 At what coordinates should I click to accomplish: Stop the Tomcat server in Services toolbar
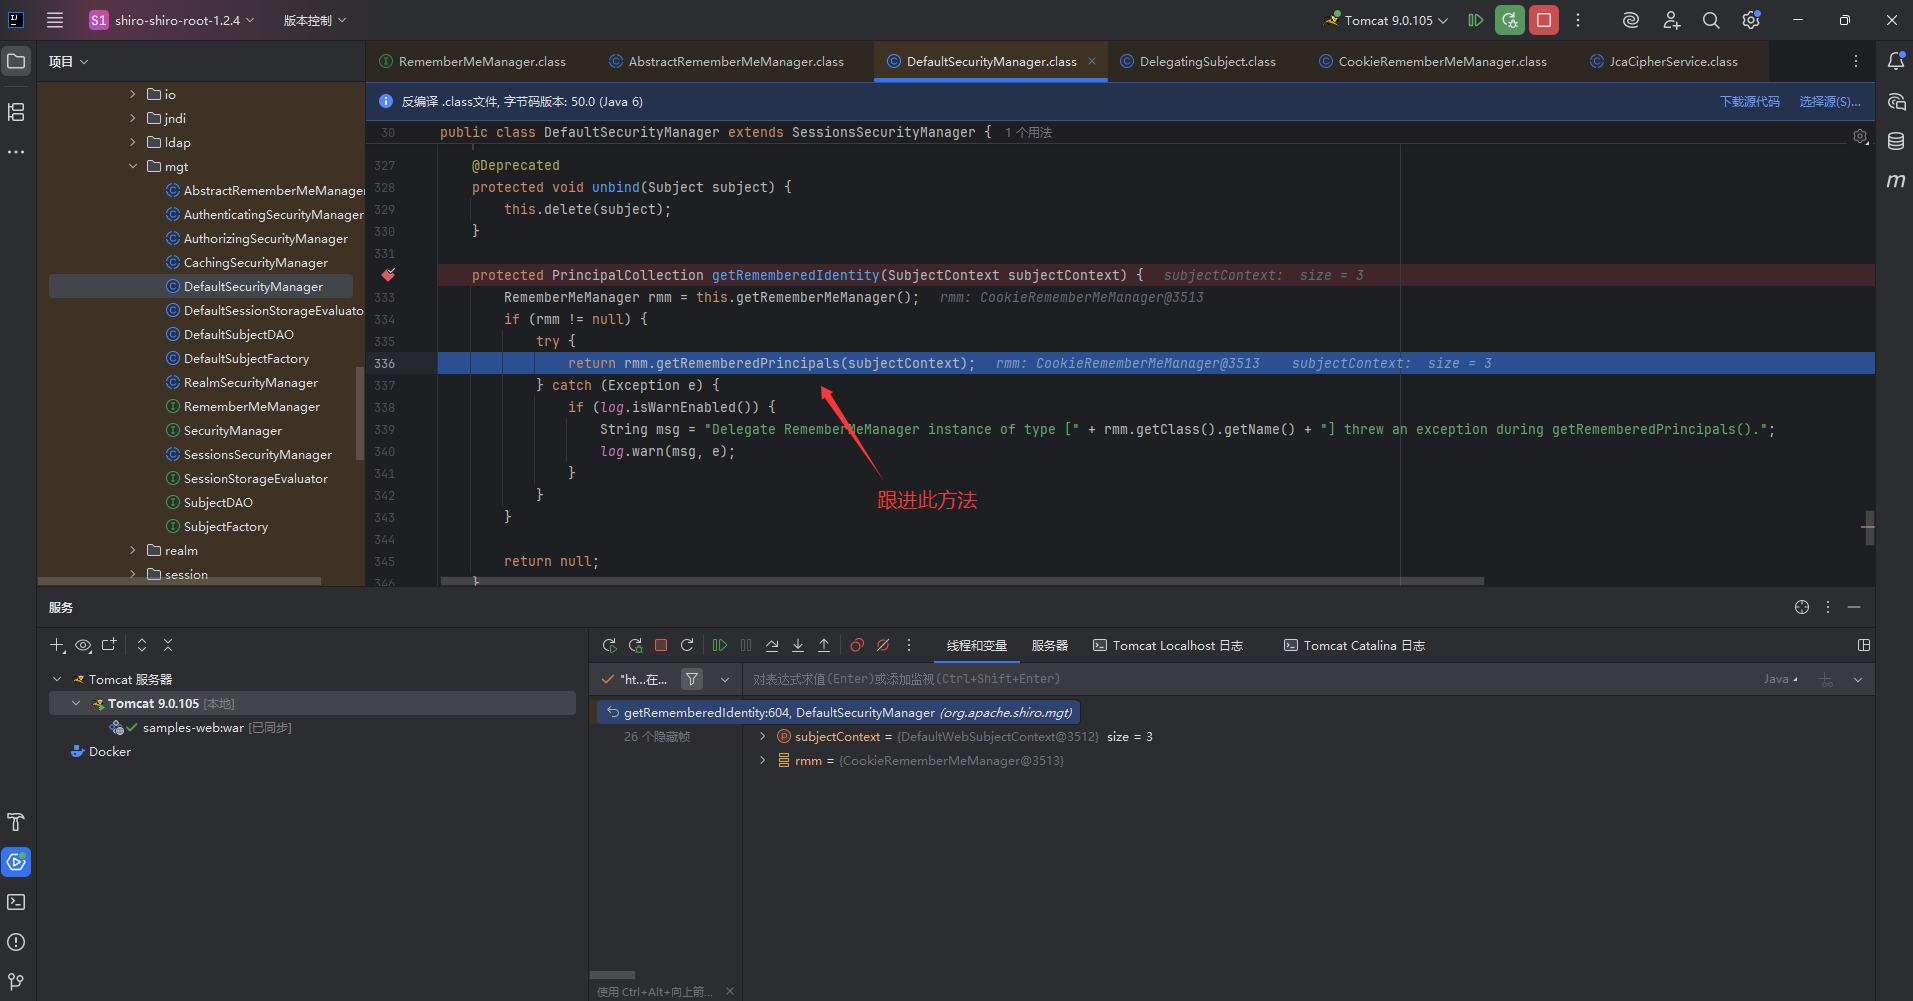[x=661, y=646]
